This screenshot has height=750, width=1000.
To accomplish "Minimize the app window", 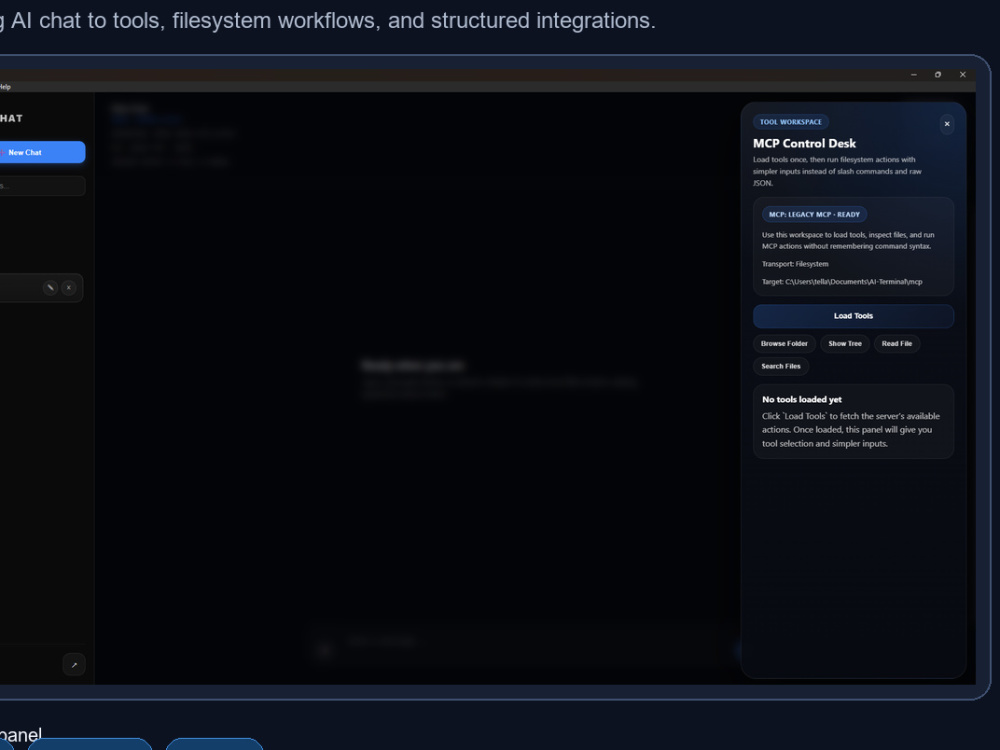I will pos(913,75).
